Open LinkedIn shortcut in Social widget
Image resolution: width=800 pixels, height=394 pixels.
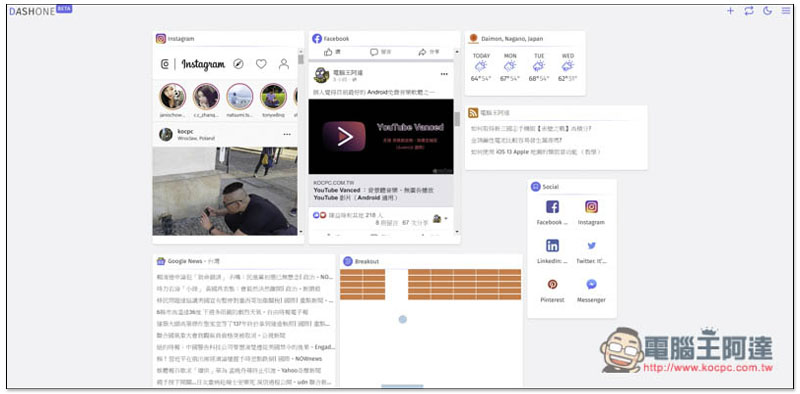(552, 251)
